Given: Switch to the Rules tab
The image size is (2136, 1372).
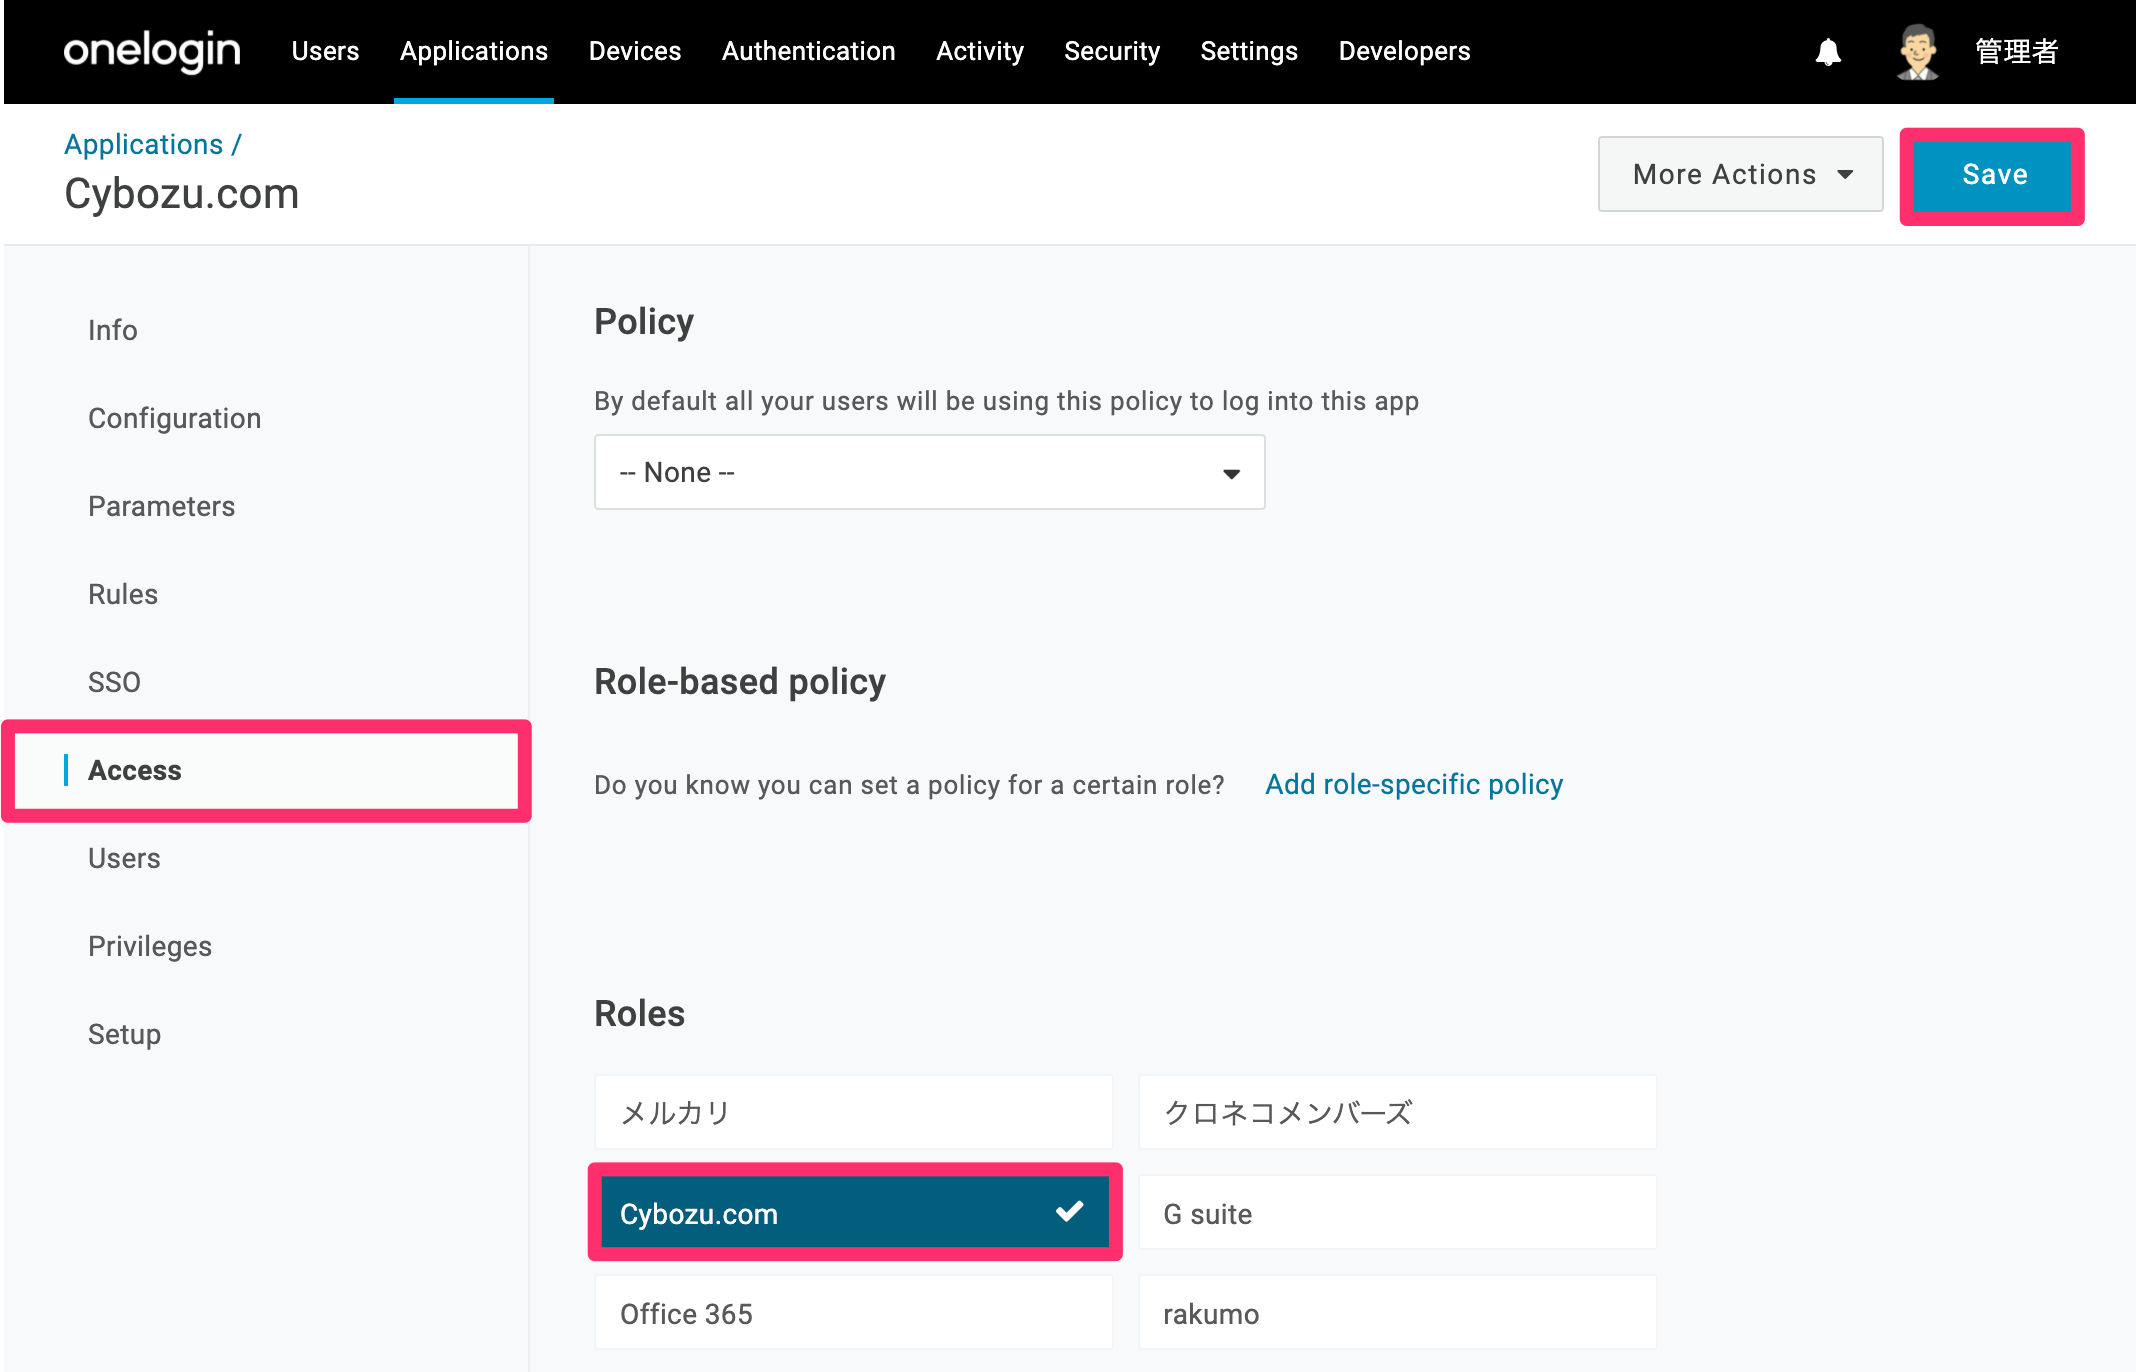Looking at the screenshot, I should pos(123,594).
